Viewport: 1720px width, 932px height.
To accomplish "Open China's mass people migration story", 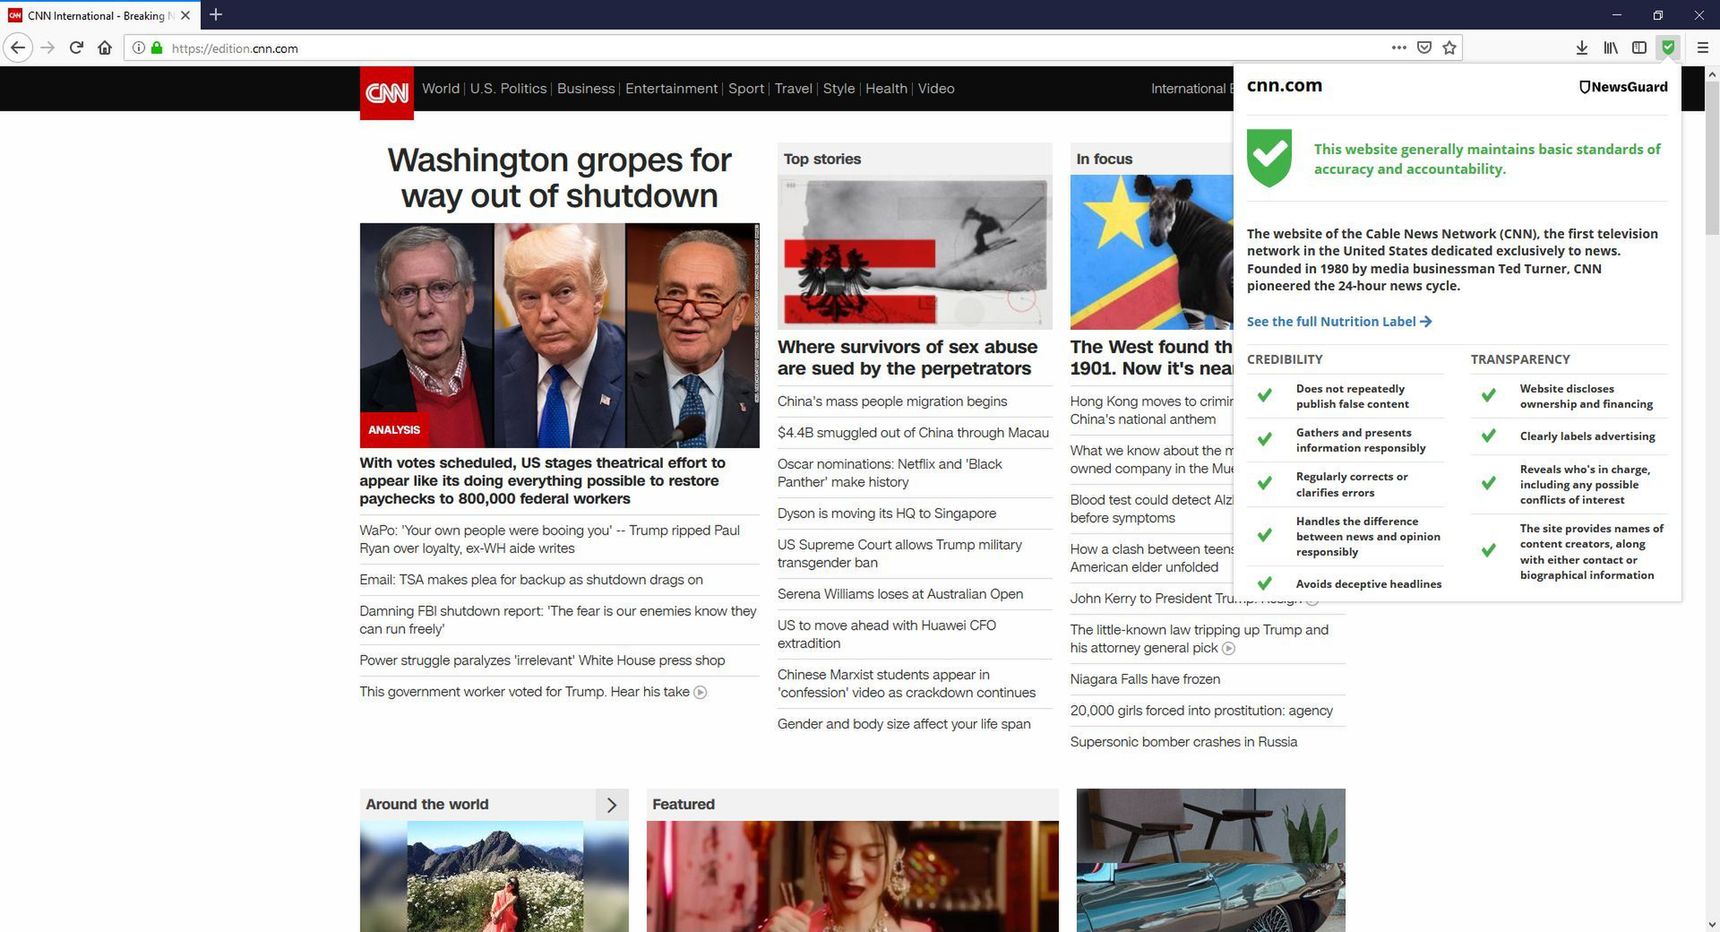I will point(892,401).
